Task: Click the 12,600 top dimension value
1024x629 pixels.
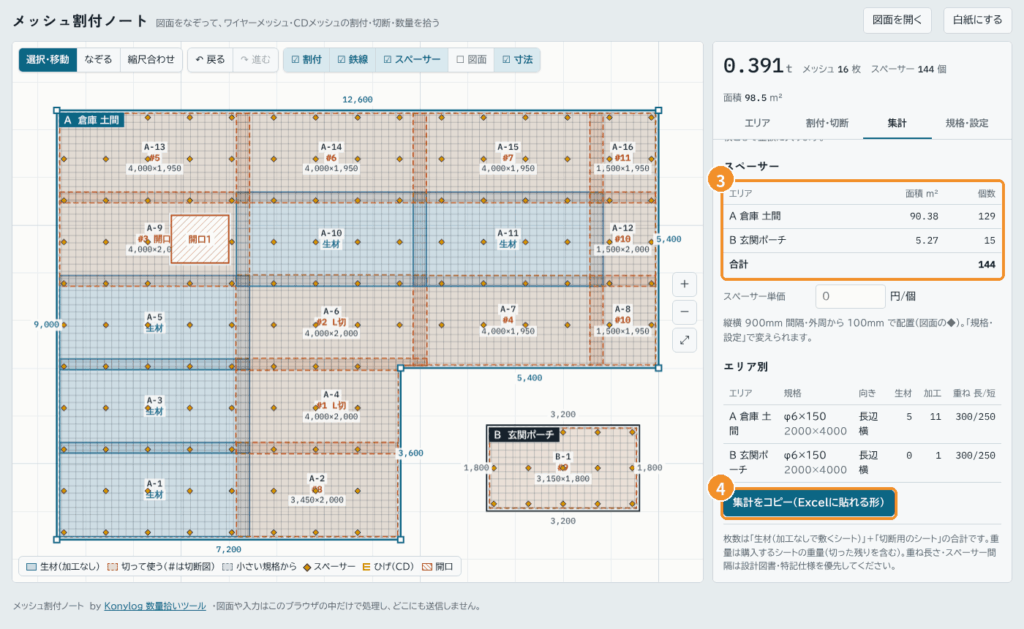Action: [x=357, y=99]
